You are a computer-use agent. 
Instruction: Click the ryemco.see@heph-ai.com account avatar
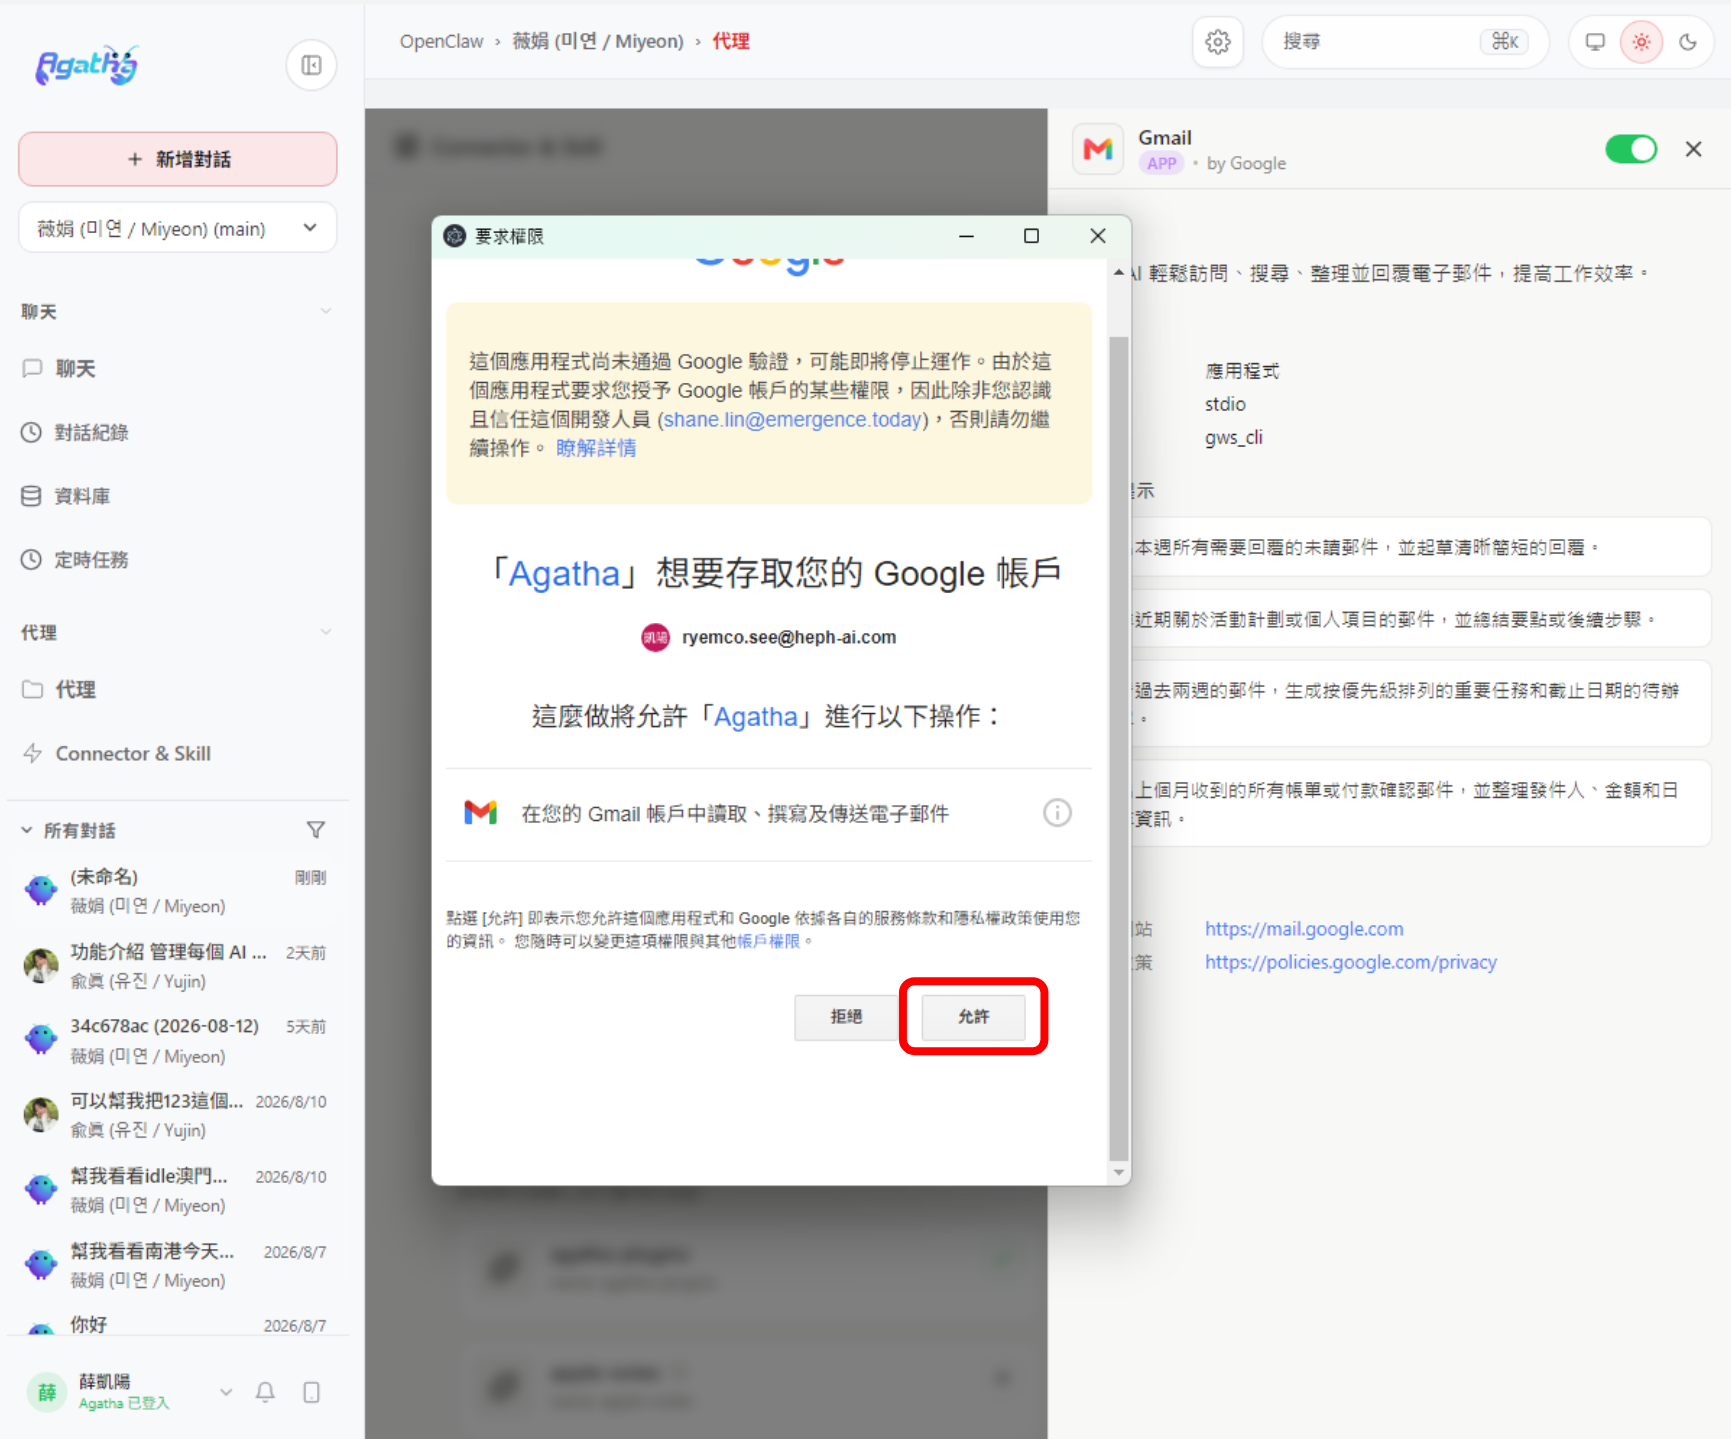(x=655, y=637)
